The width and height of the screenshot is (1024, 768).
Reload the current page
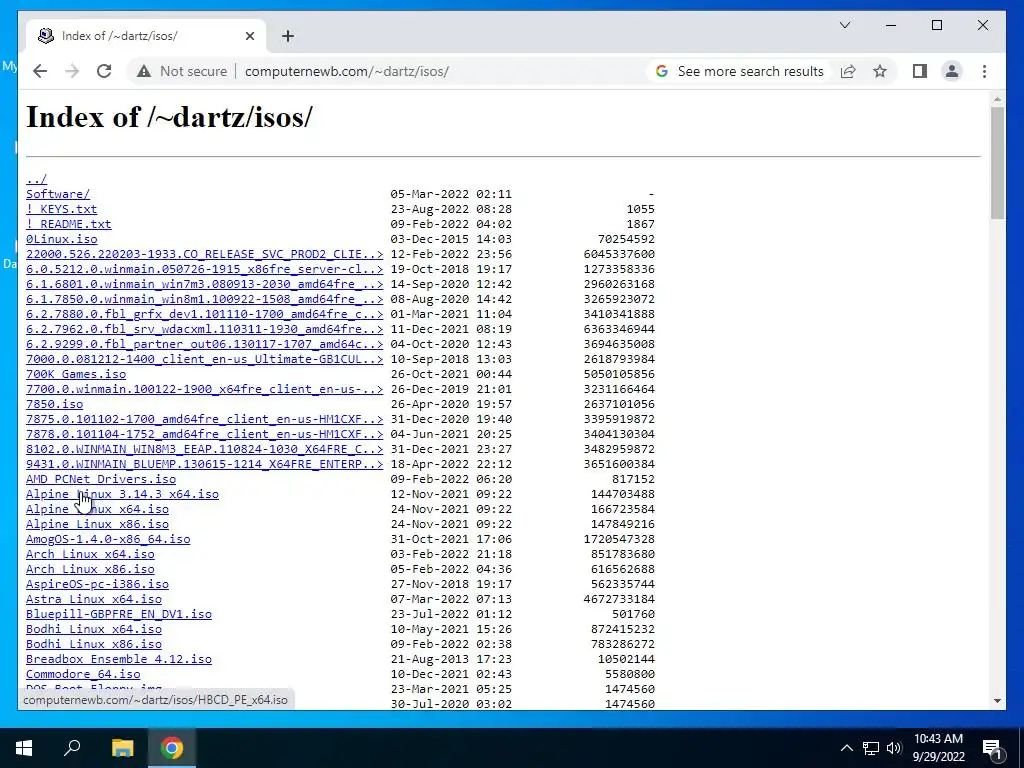click(x=104, y=71)
